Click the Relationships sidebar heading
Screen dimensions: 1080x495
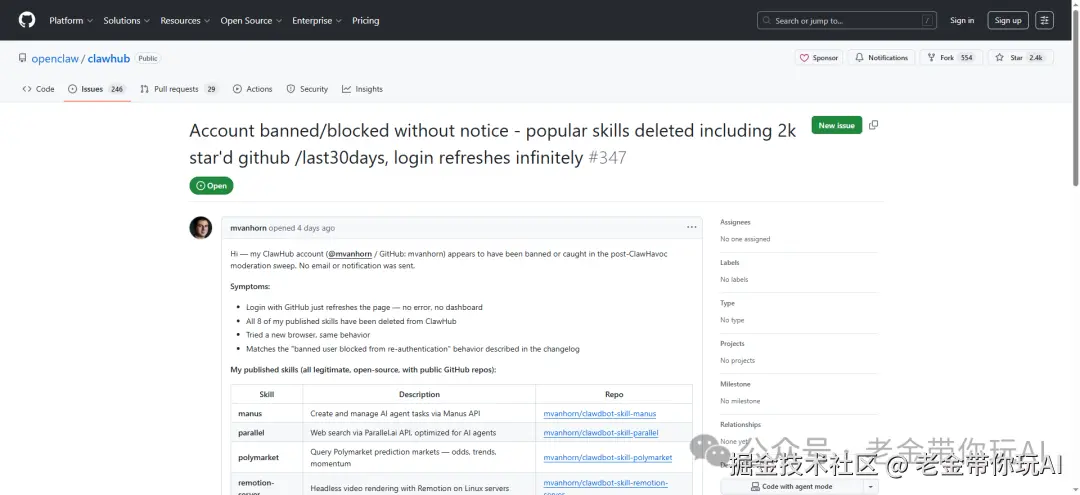[x=740, y=425]
